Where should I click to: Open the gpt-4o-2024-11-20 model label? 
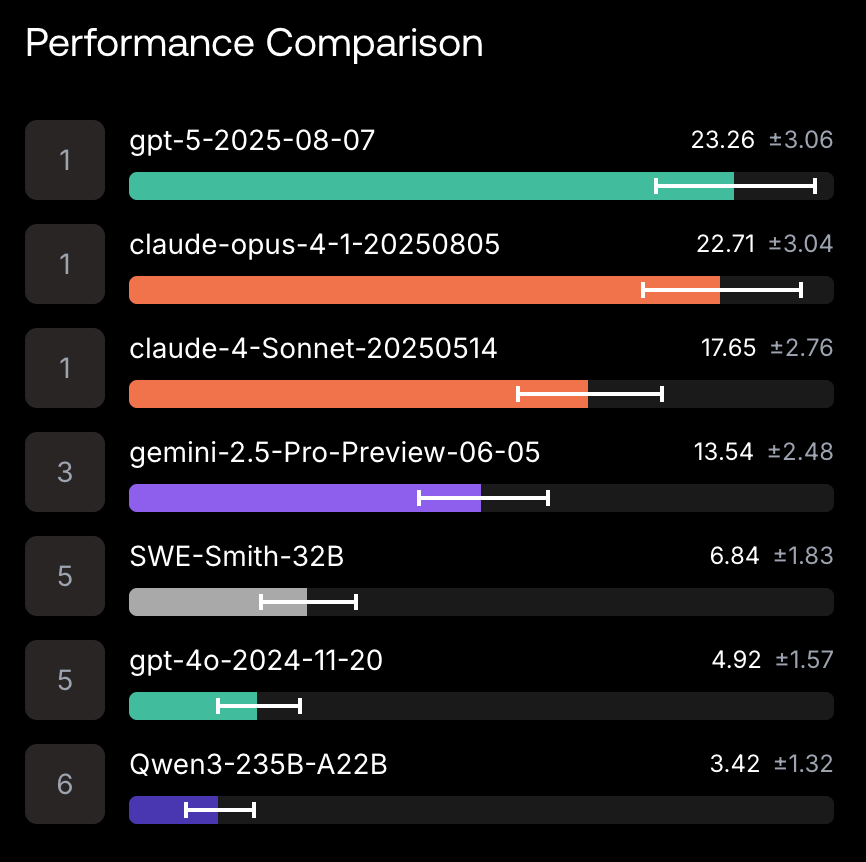tap(256, 660)
